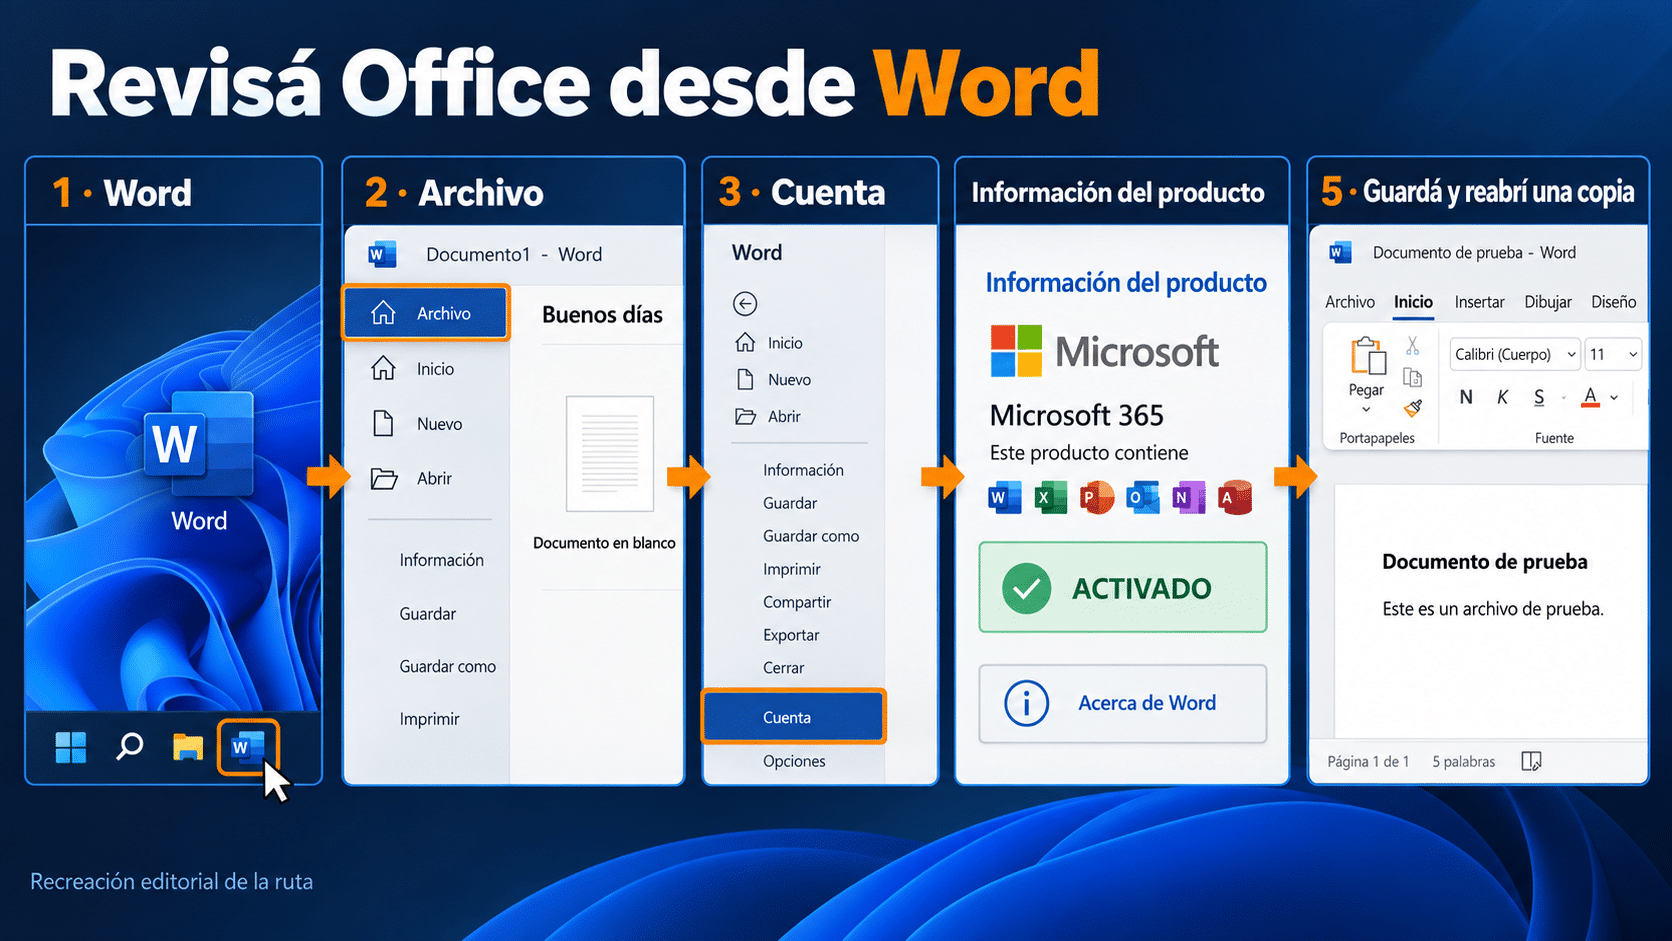
Task: Click the Acerca de Word info icon
Action: pyautogui.click(x=1026, y=704)
